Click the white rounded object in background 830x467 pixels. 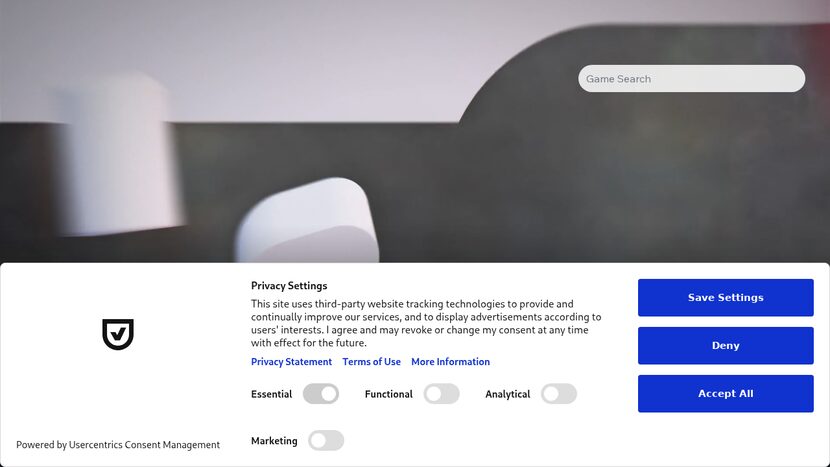(308, 221)
